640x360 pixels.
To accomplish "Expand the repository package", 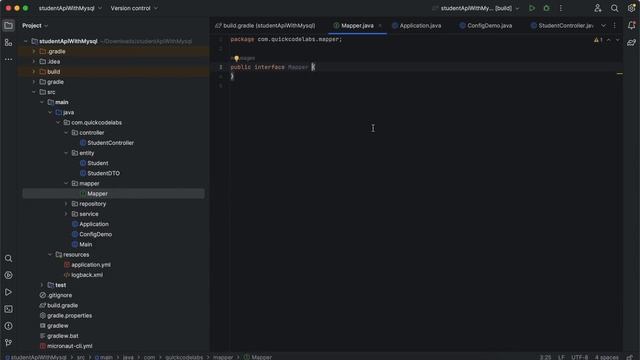I will tap(66, 204).
